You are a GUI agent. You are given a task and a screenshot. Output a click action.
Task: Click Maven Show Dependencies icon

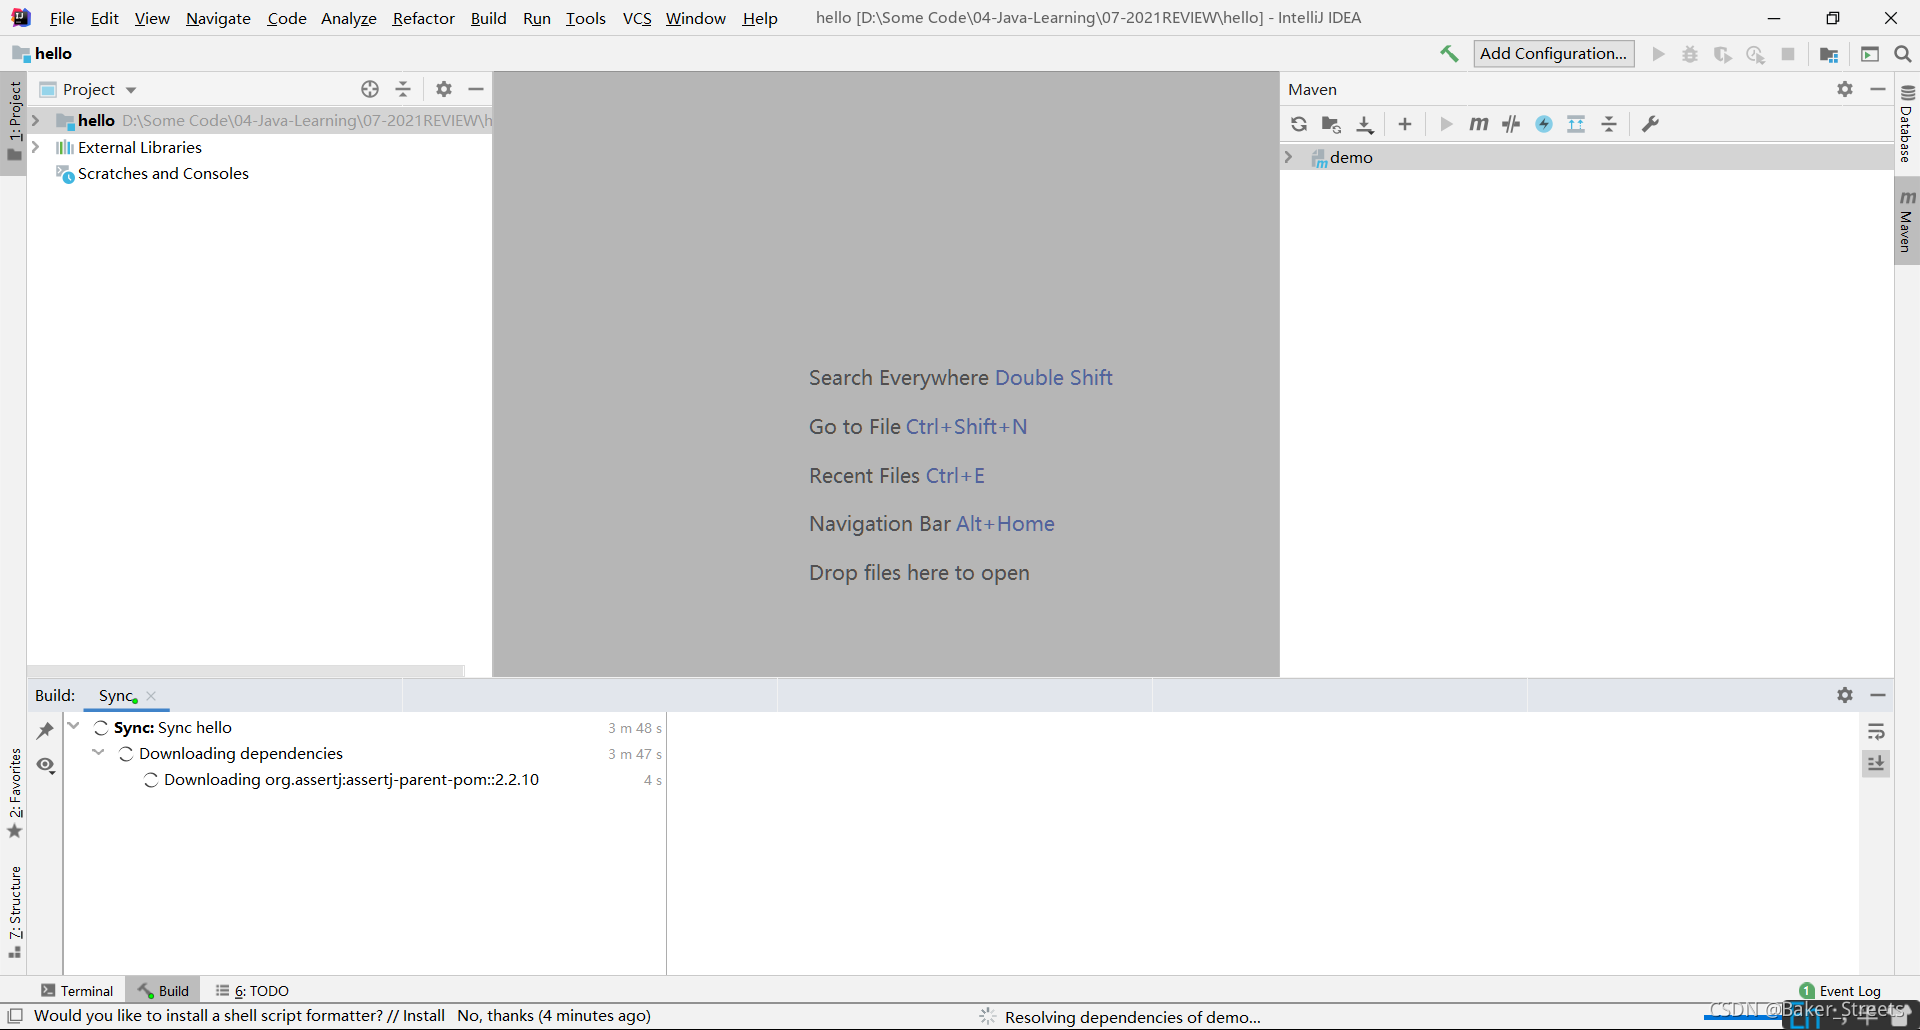point(1576,124)
